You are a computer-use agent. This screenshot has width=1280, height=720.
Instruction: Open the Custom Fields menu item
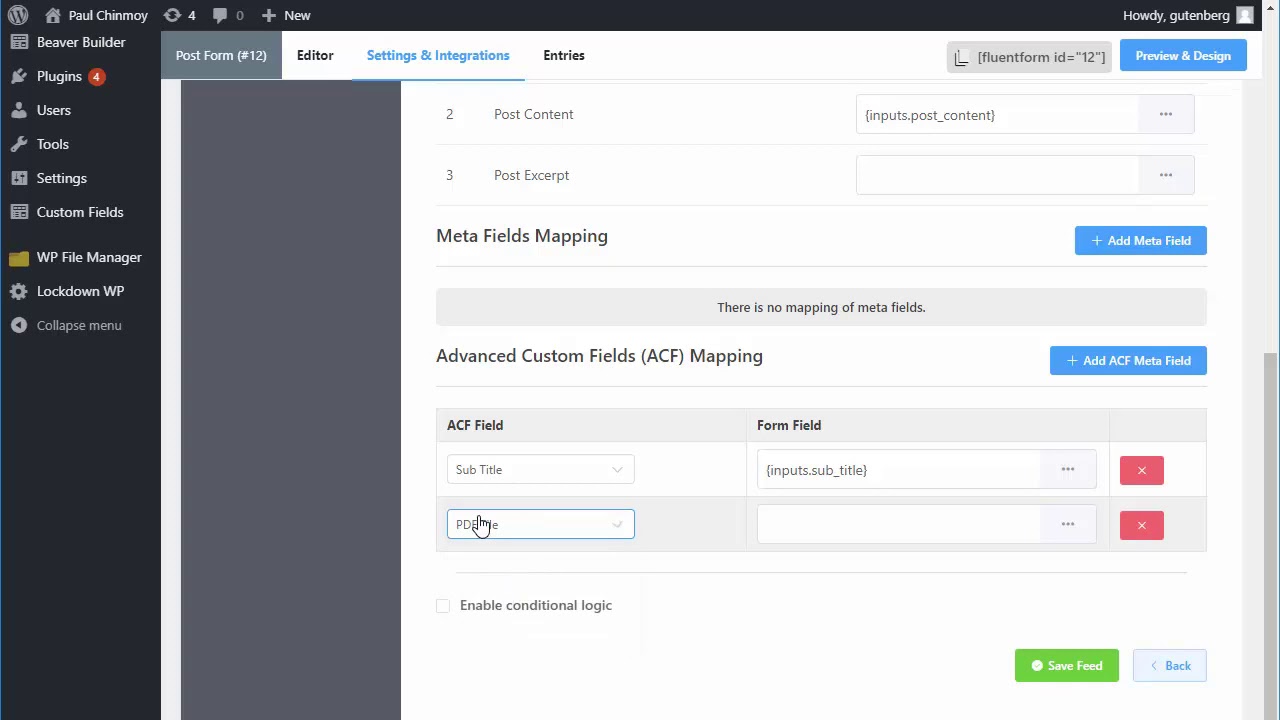coord(80,212)
